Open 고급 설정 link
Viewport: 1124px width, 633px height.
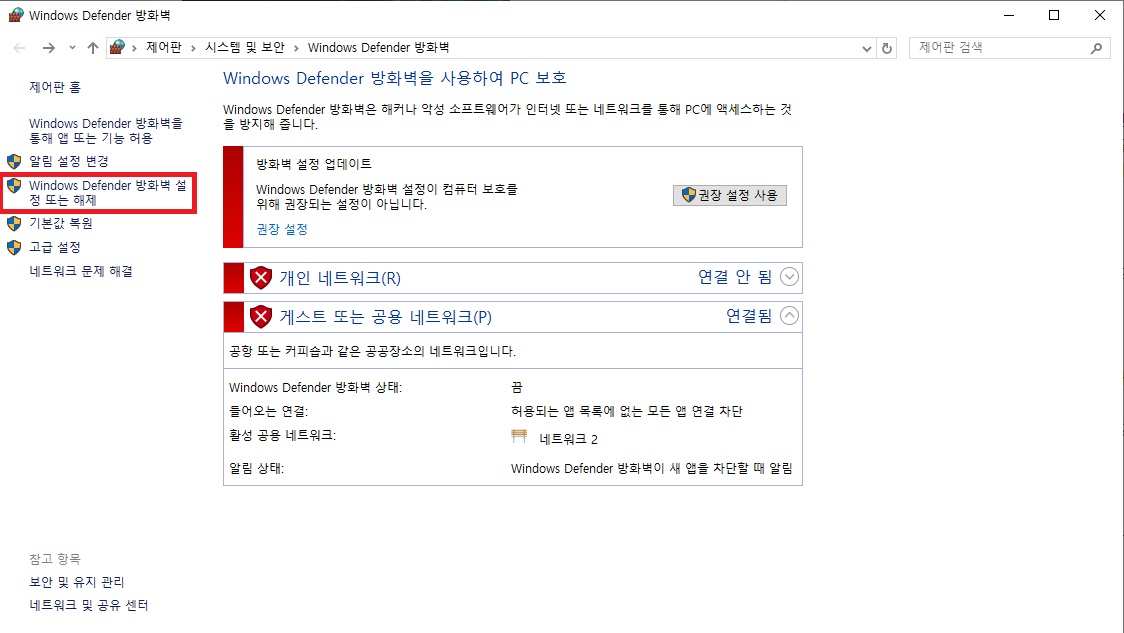point(54,247)
